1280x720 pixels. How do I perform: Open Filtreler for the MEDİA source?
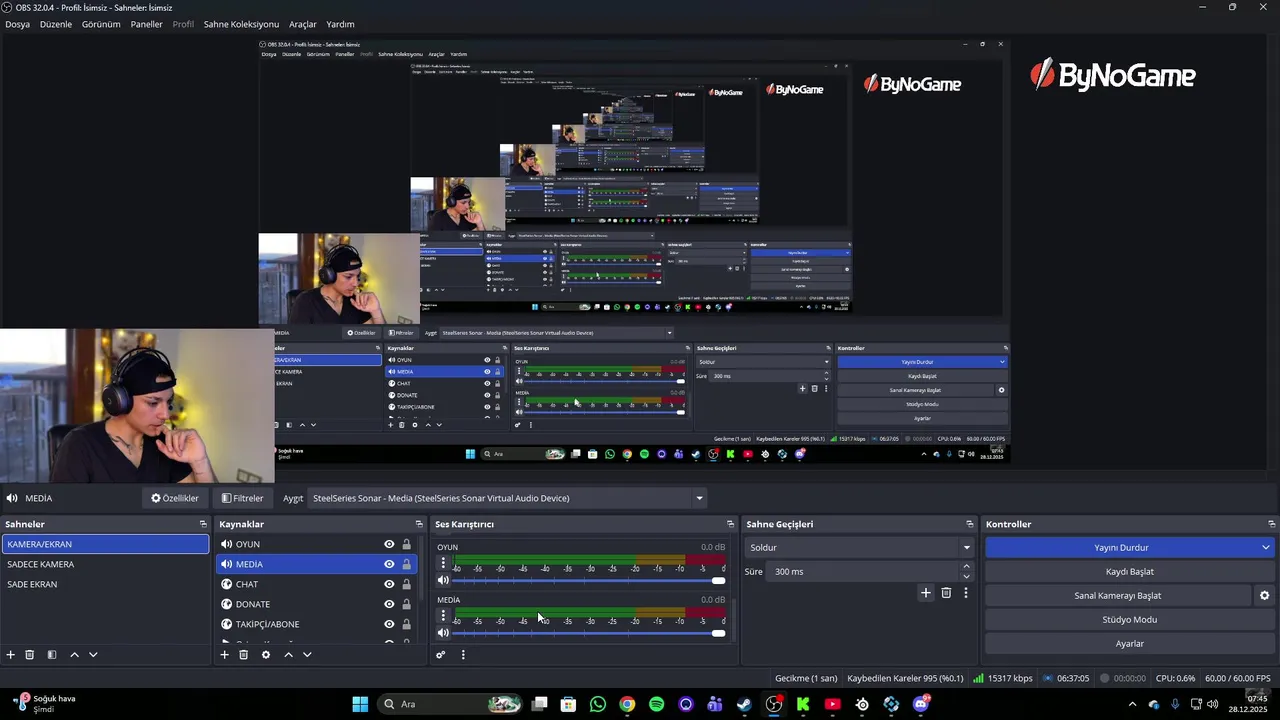(243, 498)
